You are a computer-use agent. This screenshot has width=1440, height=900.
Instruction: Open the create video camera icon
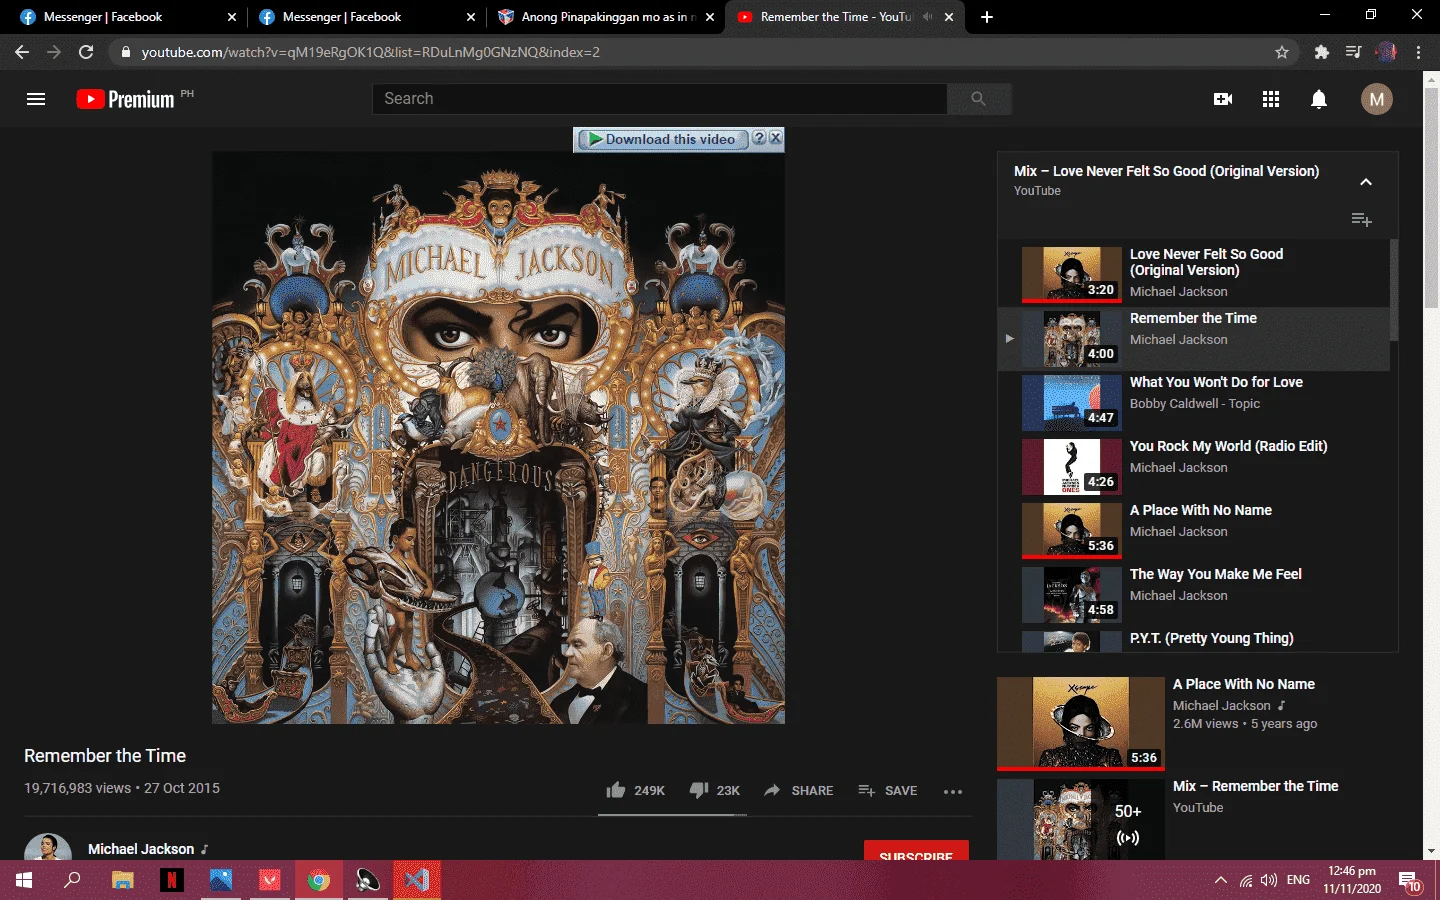[1223, 99]
